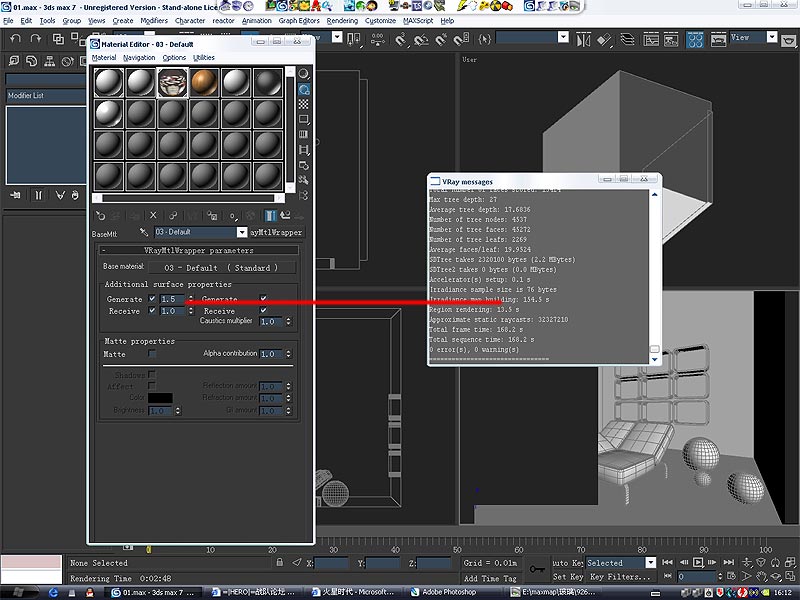This screenshot has width=800, height=600.
Task: Click Reset Map/Mtl X icon
Action: (153, 215)
